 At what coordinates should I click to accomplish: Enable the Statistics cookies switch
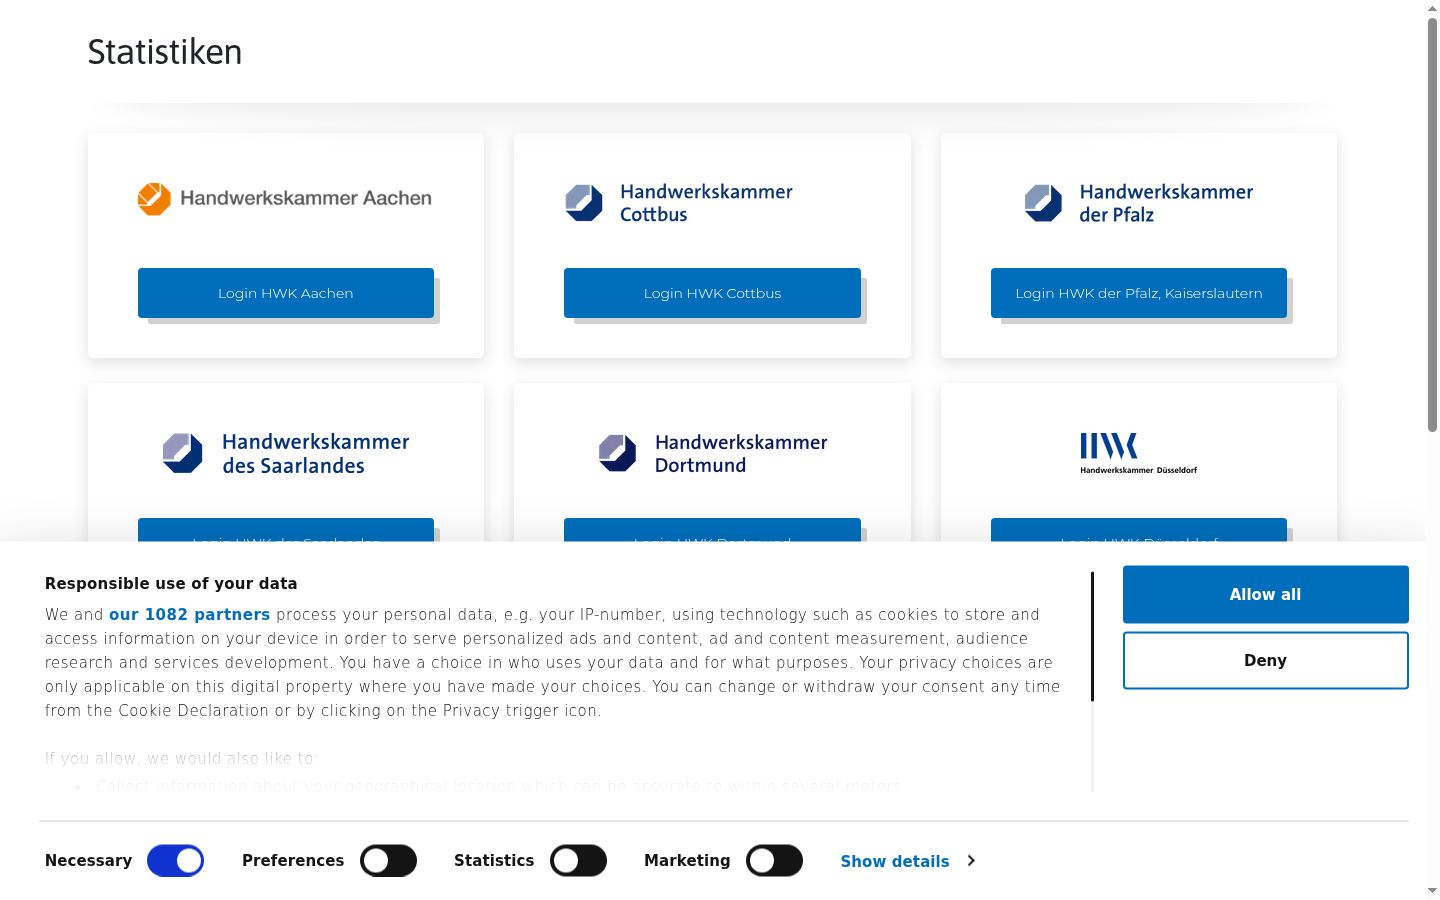(578, 861)
